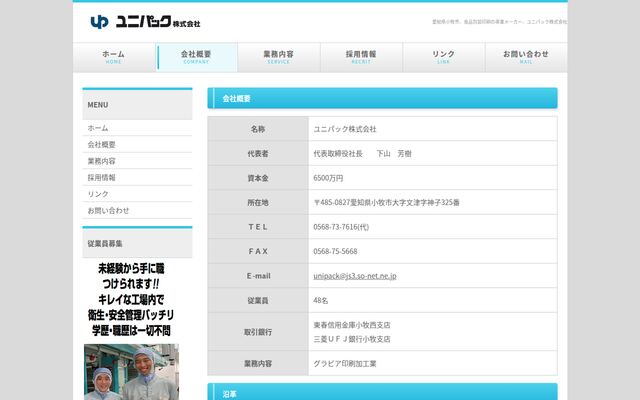The image size is (640, 400).
Task: Click the capital value 6500万円
Action: pos(328,178)
